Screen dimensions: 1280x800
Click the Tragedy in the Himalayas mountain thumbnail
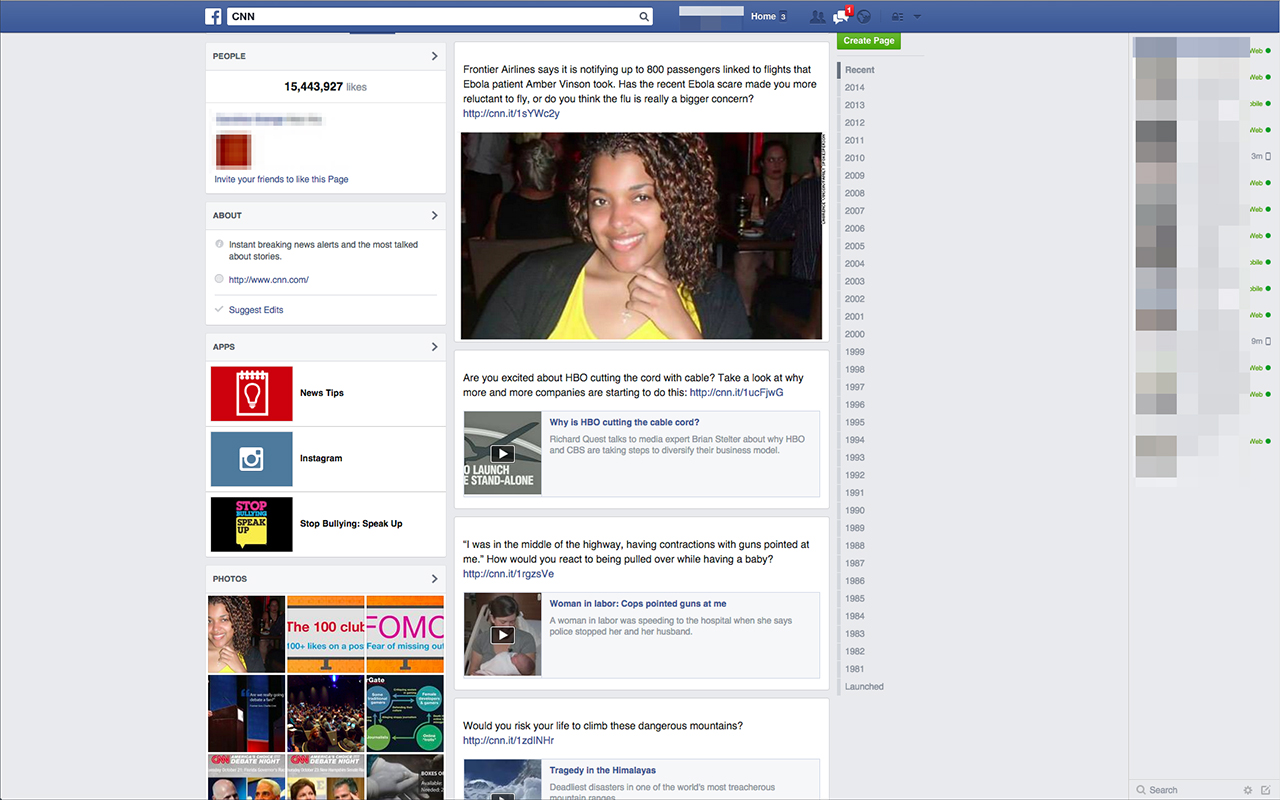coord(502,780)
